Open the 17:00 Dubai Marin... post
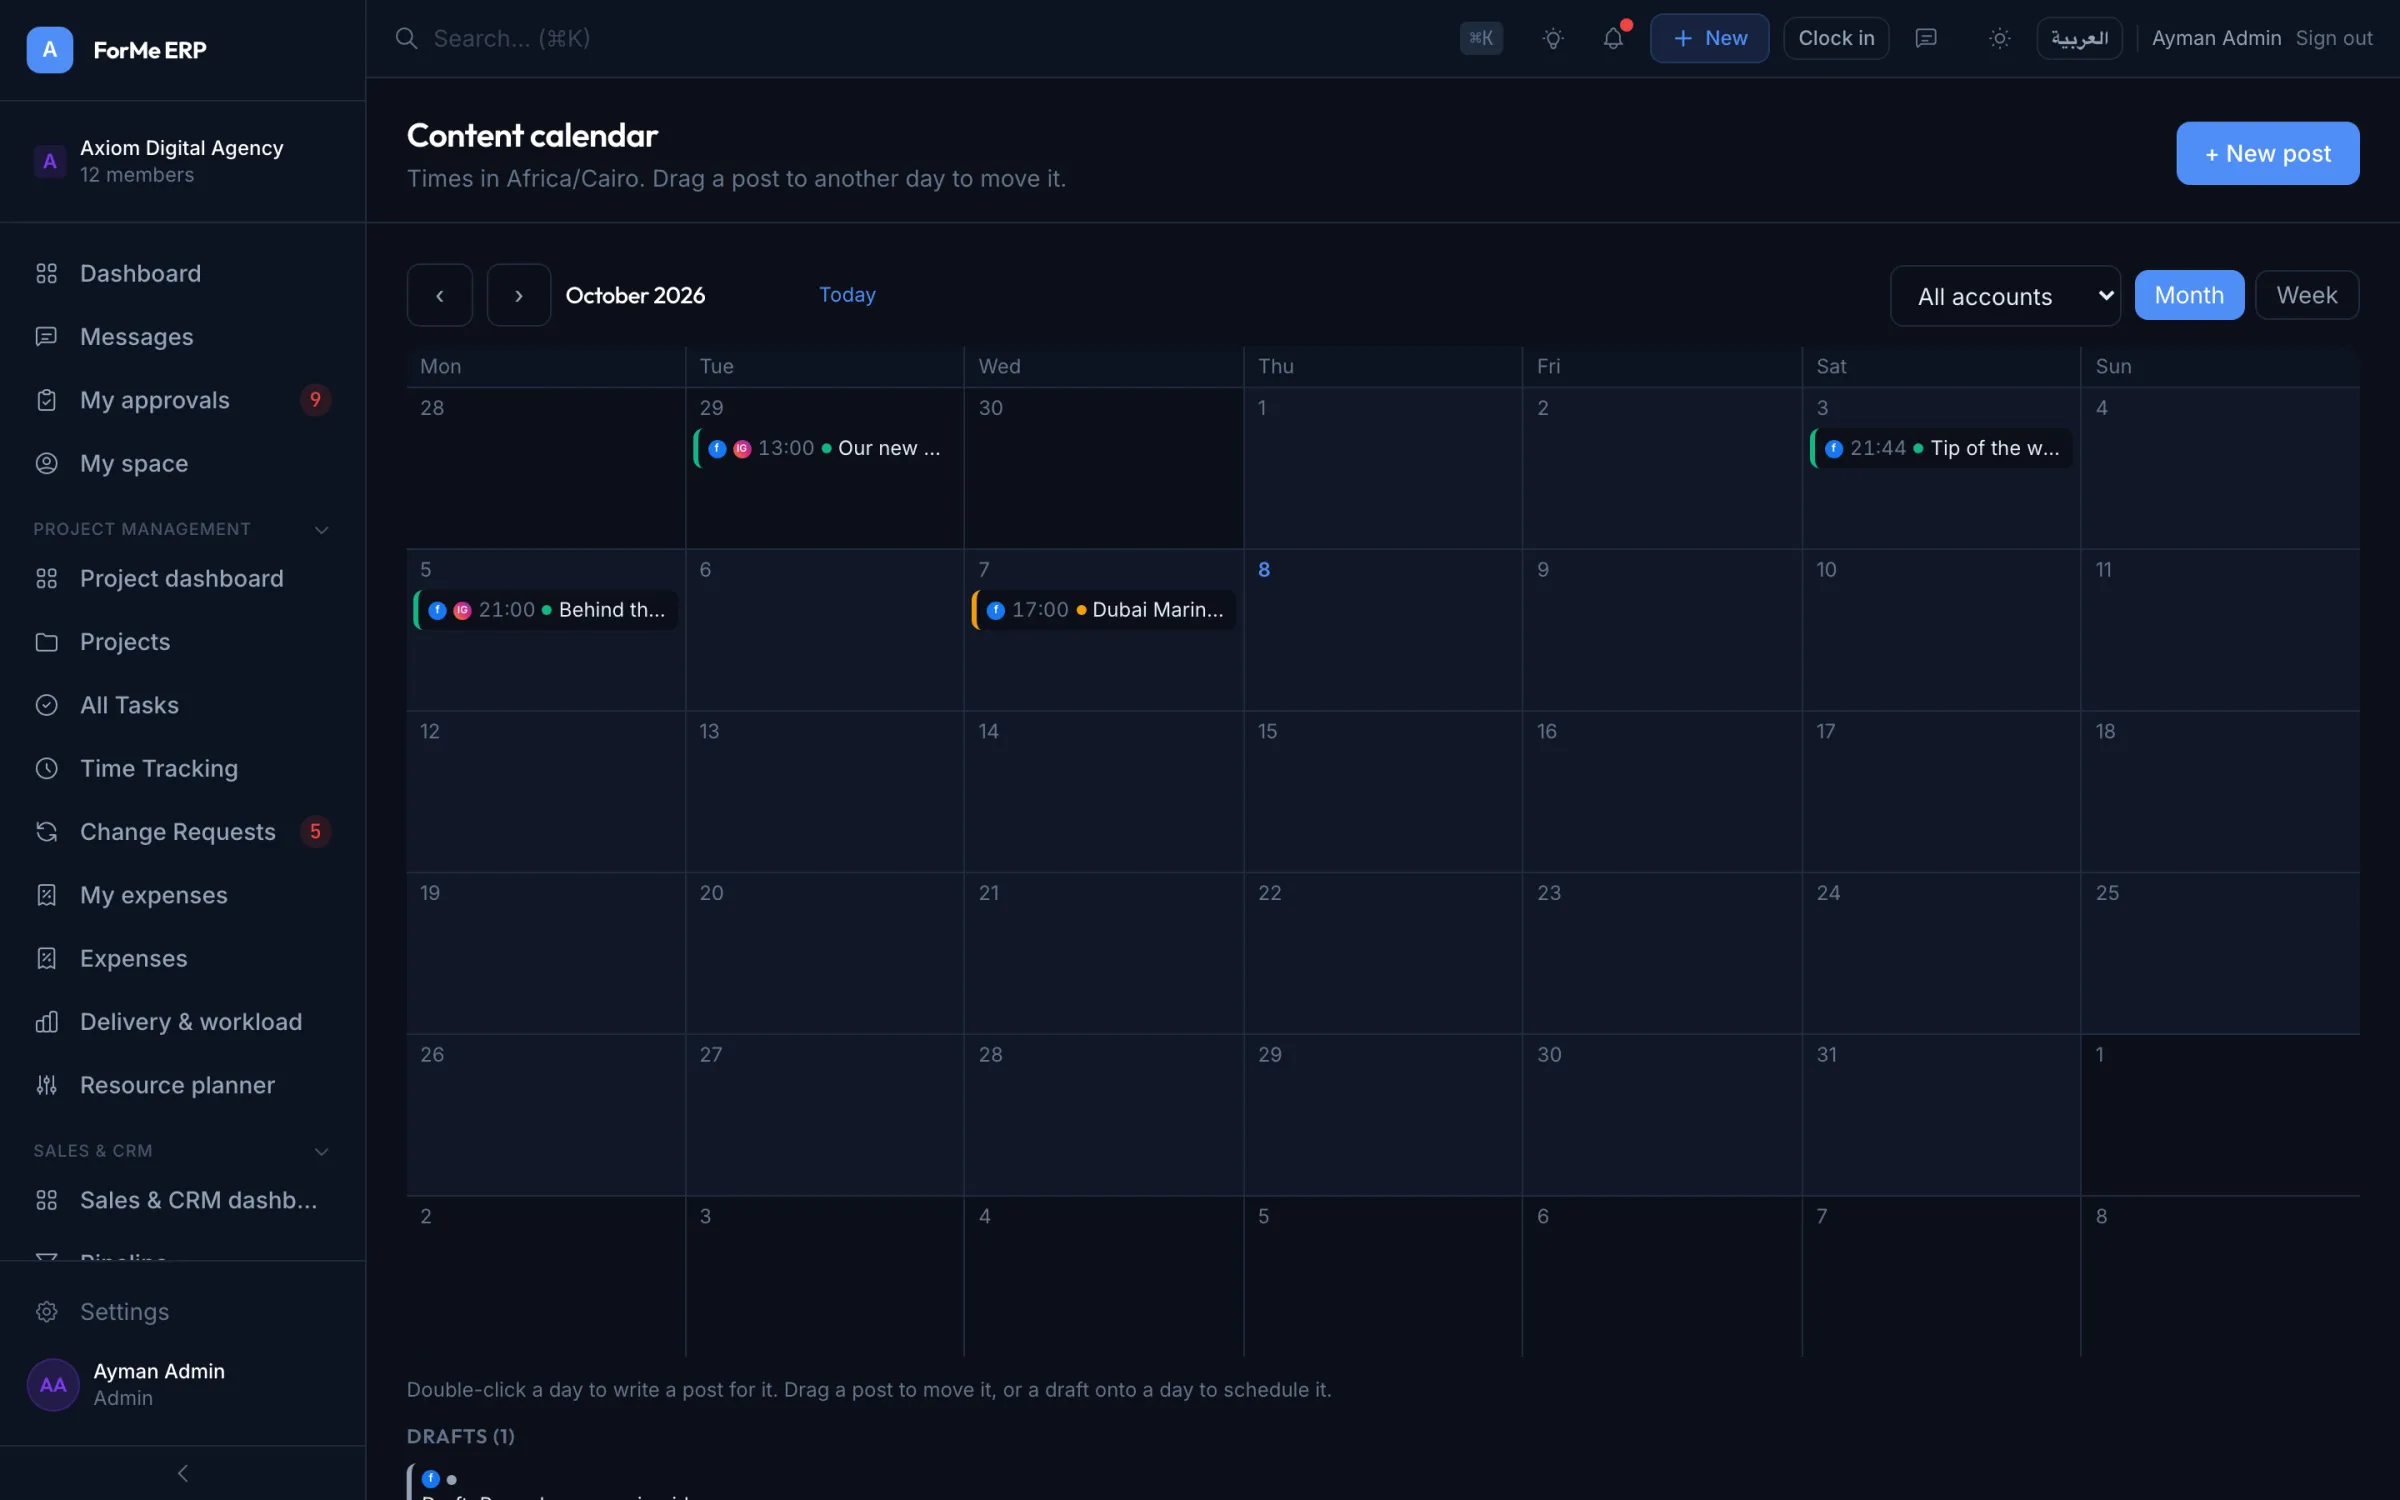 coord(1103,609)
